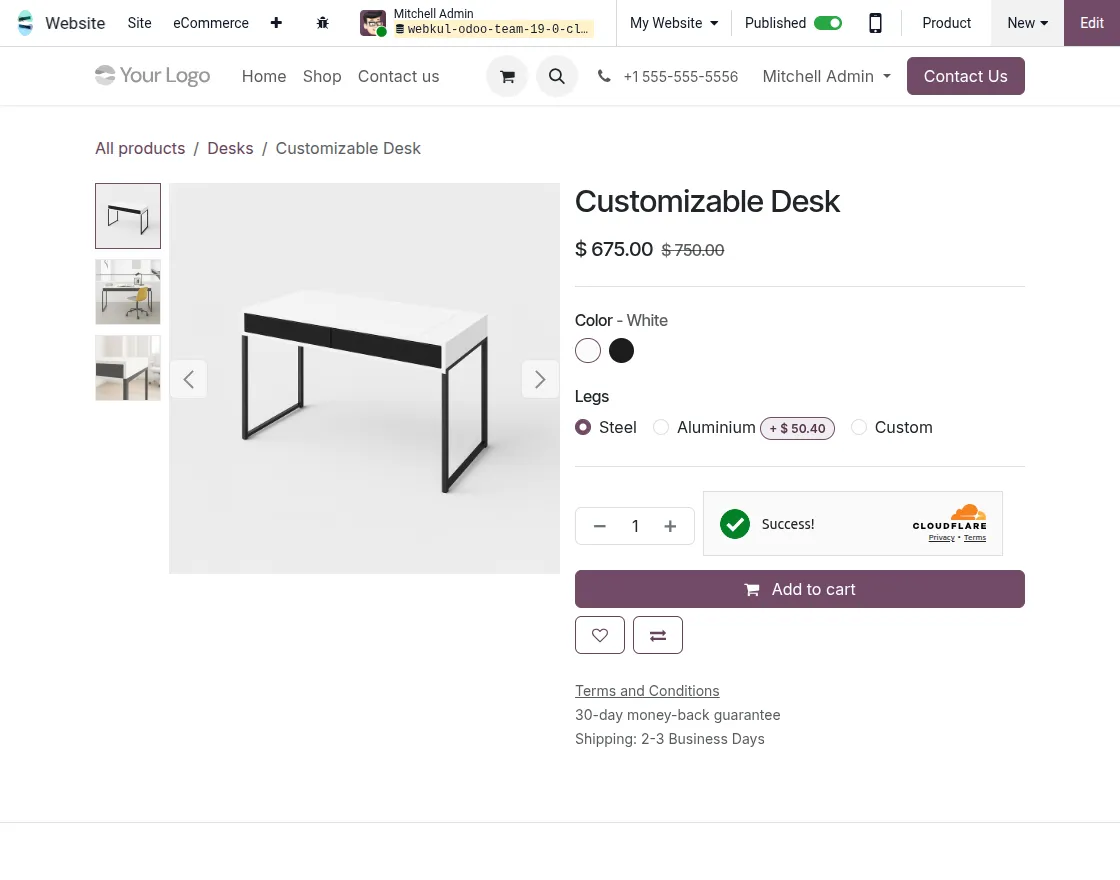The width and height of the screenshot is (1120, 880).
Task: Show next product image arrow
Action: coord(540,379)
